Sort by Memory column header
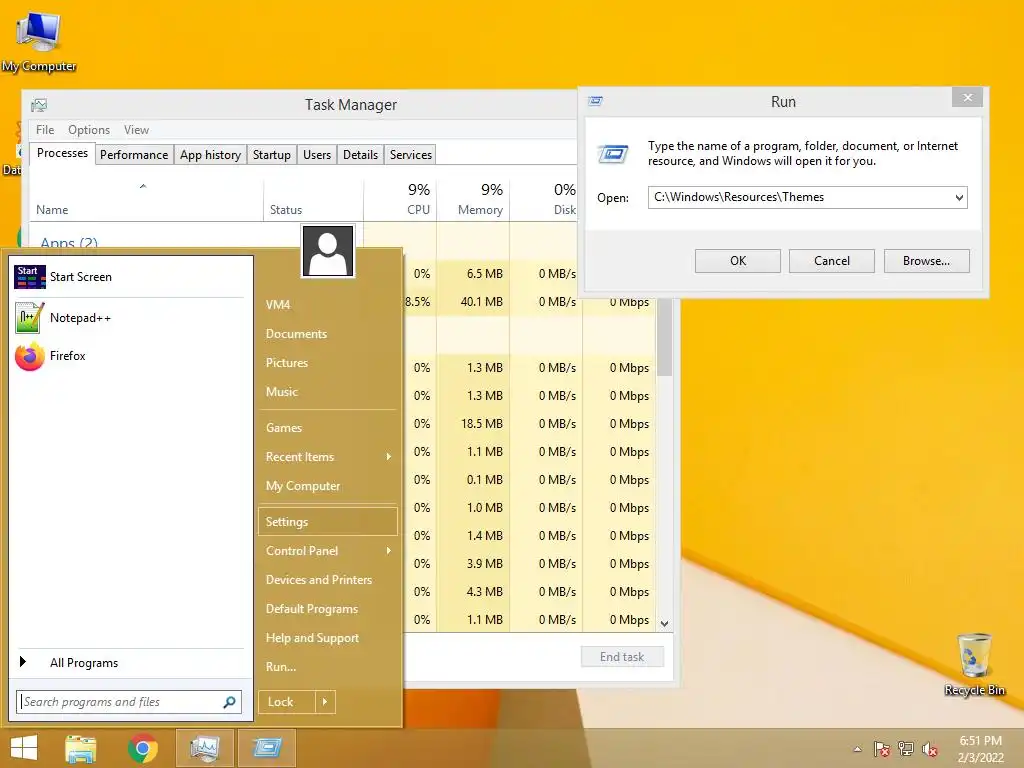Viewport: 1024px width, 768px height. click(x=473, y=199)
